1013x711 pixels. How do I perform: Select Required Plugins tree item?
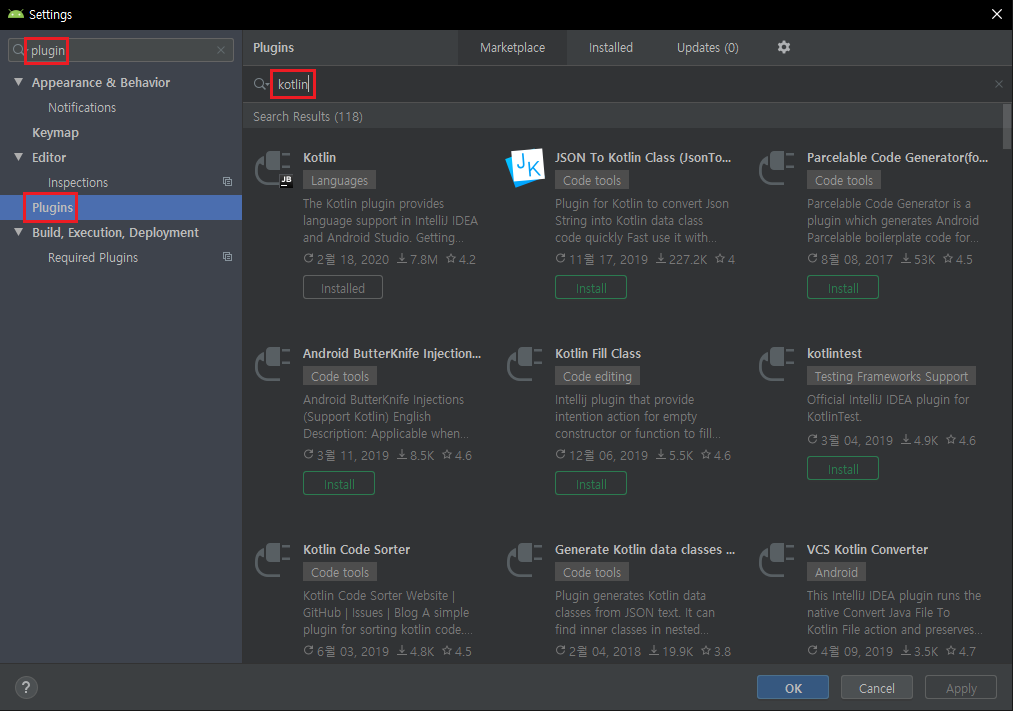pos(93,257)
